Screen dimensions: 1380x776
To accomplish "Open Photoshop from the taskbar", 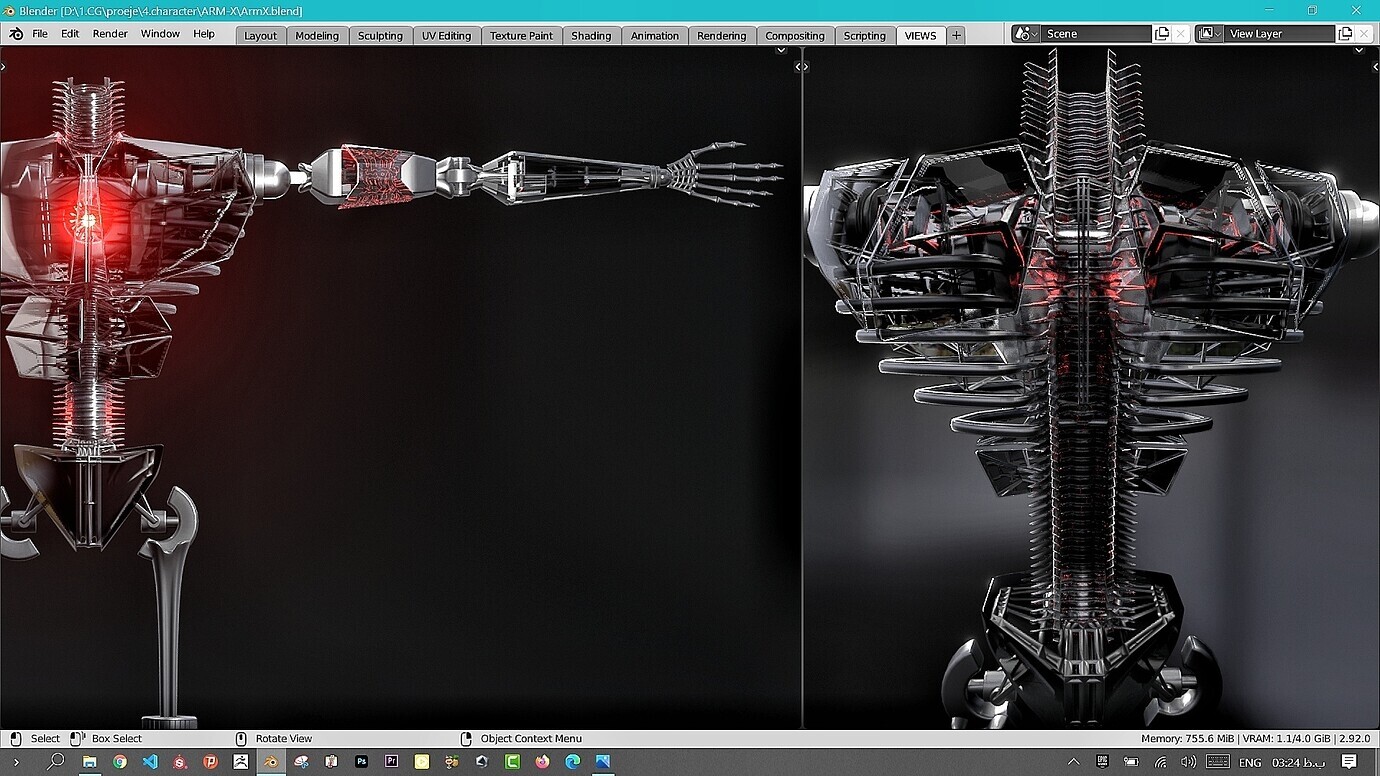I will pos(361,763).
